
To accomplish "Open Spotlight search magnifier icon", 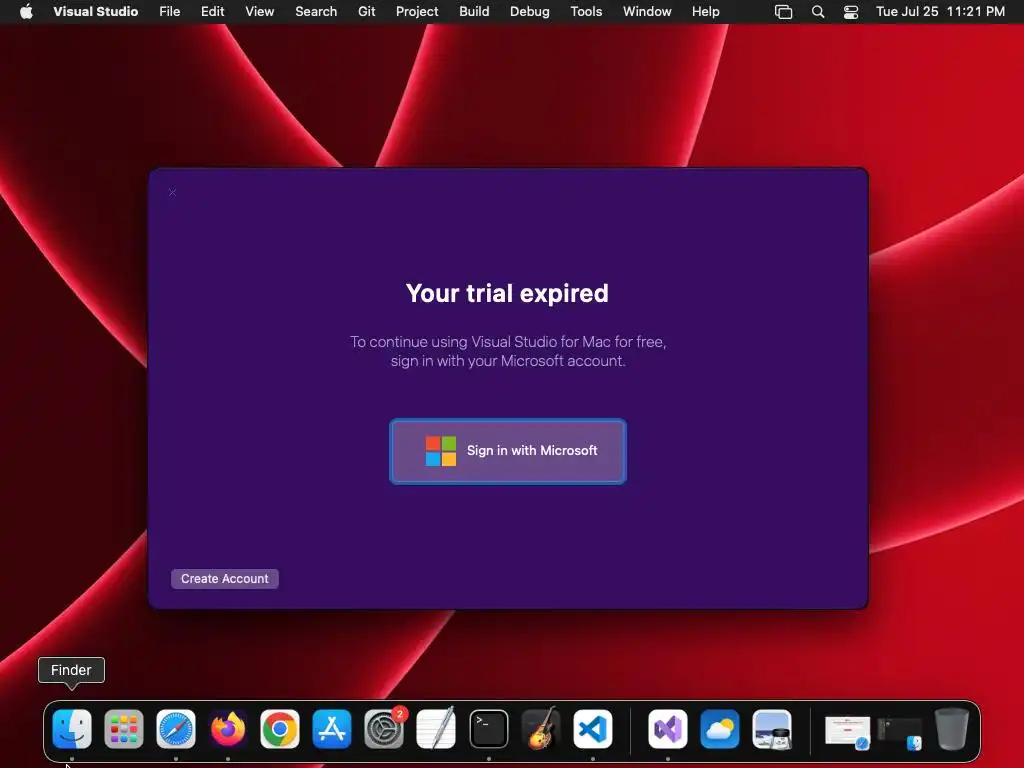I will pyautogui.click(x=818, y=12).
